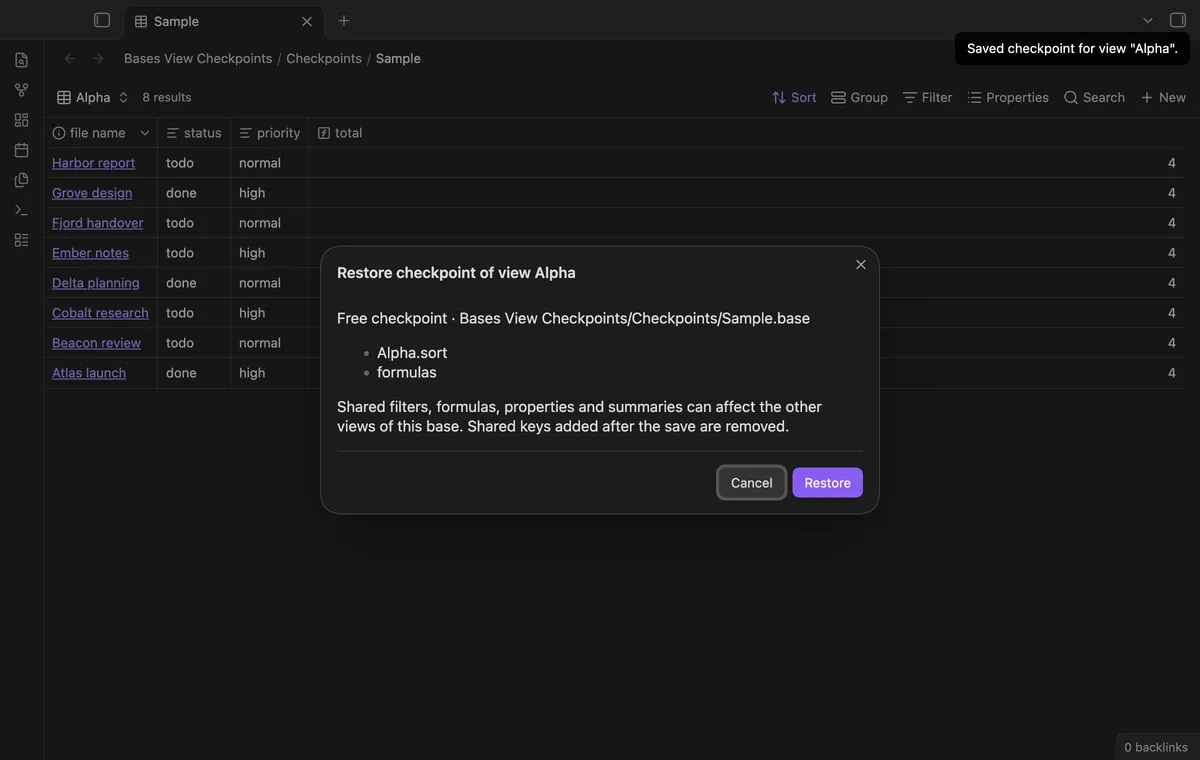The height and width of the screenshot is (760, 1200).
Task: Open Bases View Checkpoints breadcrumb
Action: coord(198,58)
